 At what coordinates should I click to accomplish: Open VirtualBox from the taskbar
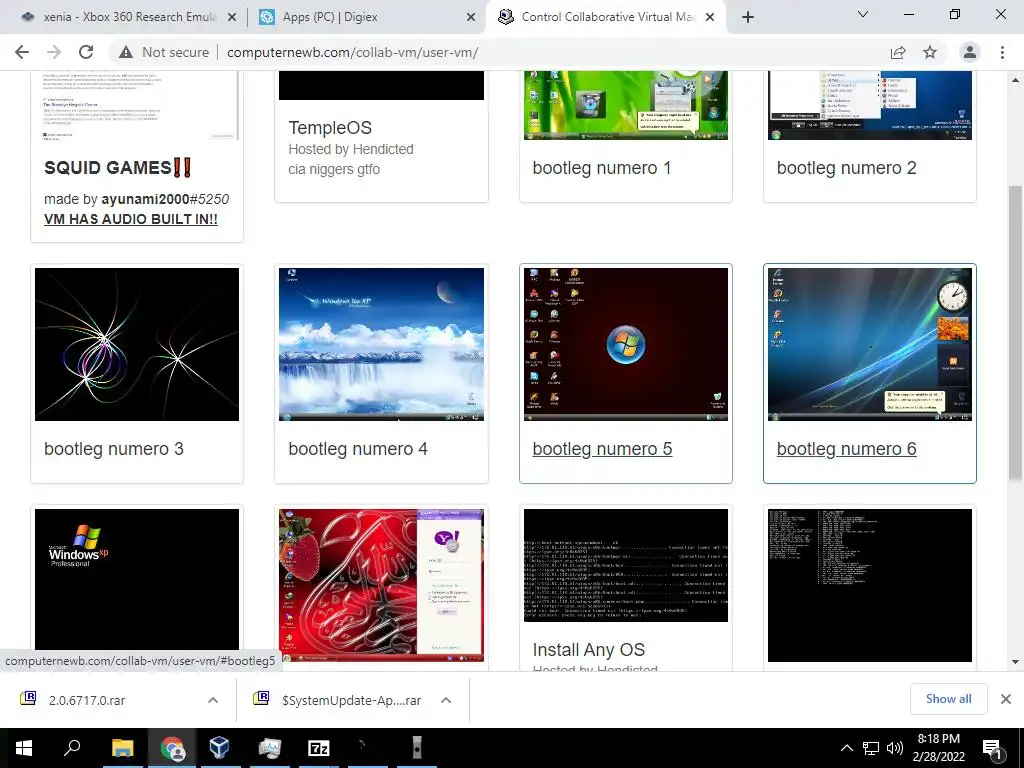pyautogui.click(x=220, y=748)
